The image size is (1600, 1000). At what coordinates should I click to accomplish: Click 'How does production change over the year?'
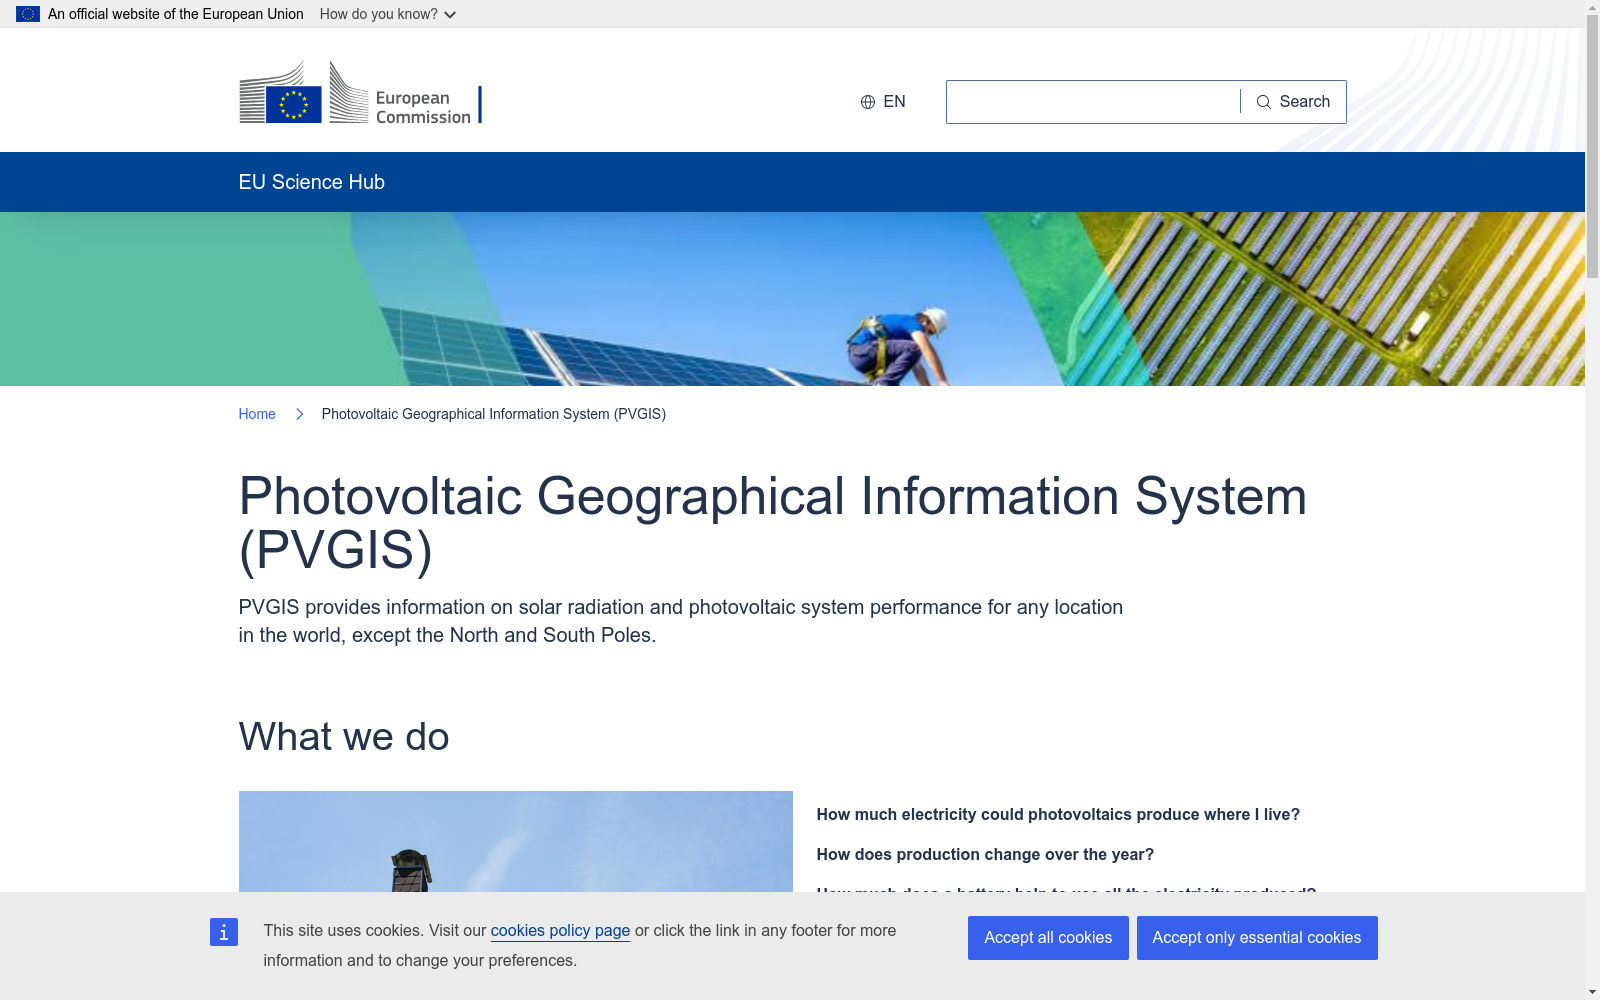pyautogui.click(x=985, y=855)
